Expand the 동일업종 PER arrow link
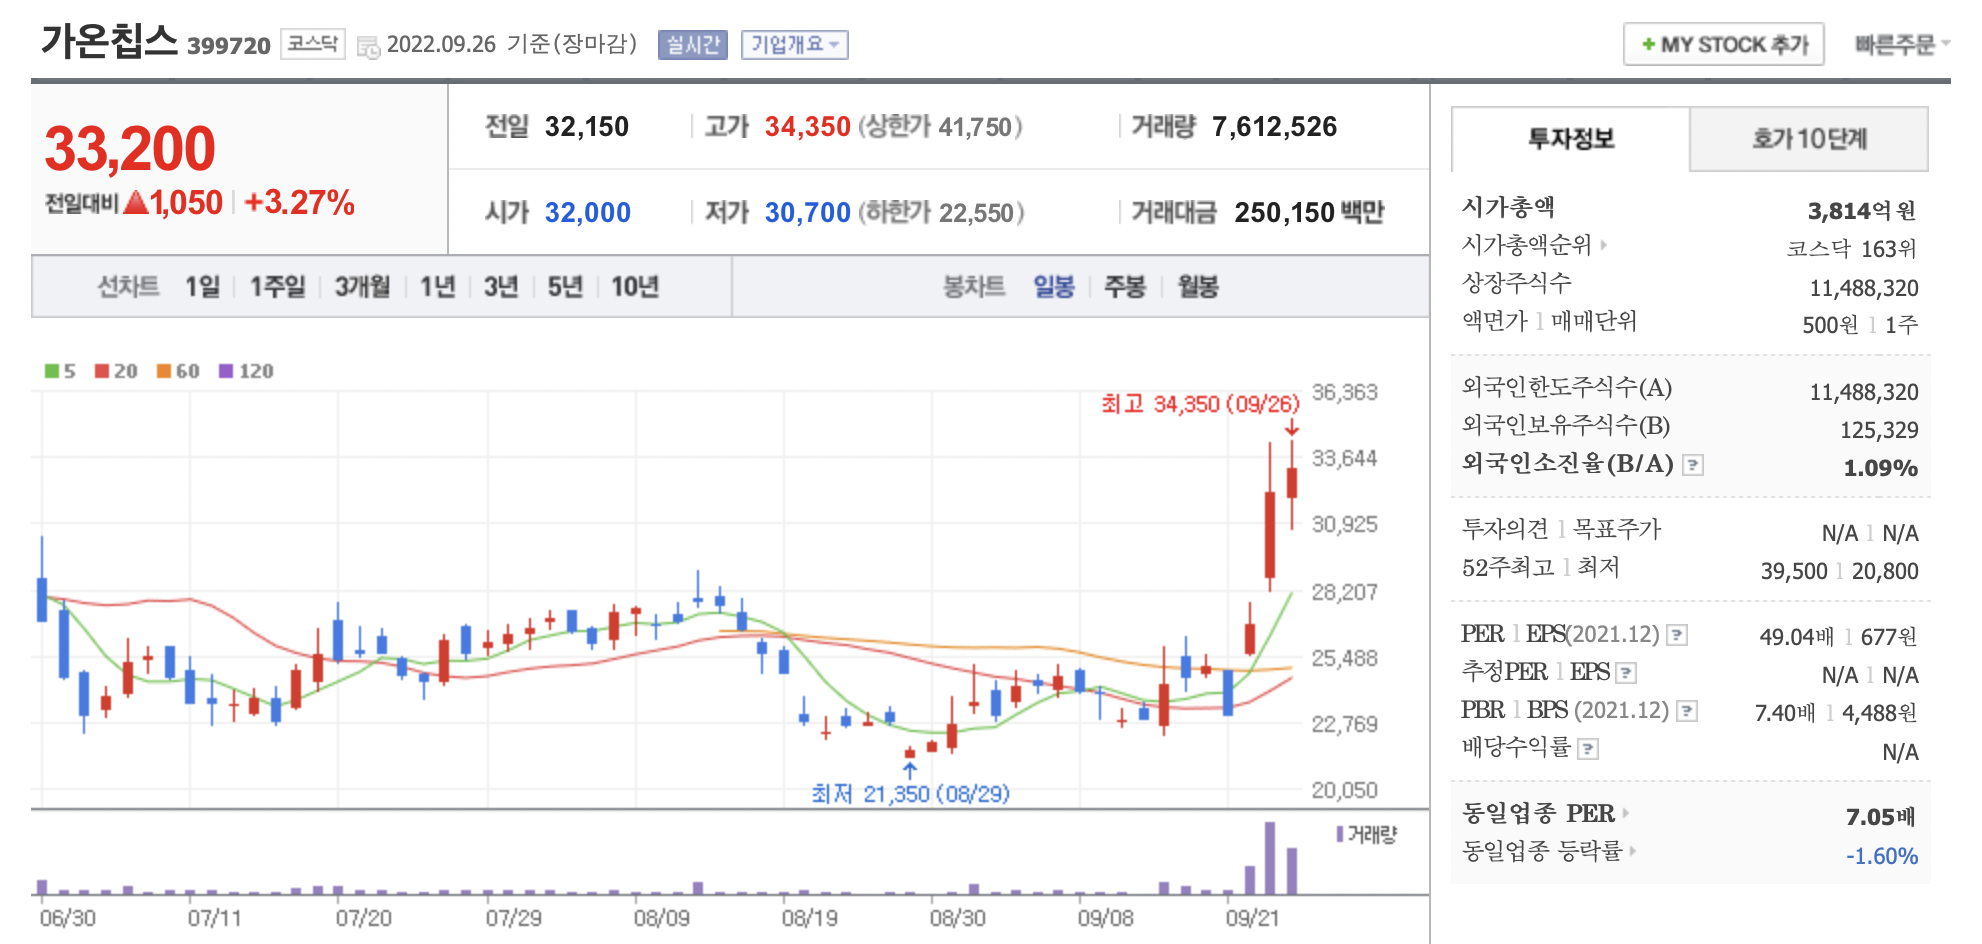 1625,813
